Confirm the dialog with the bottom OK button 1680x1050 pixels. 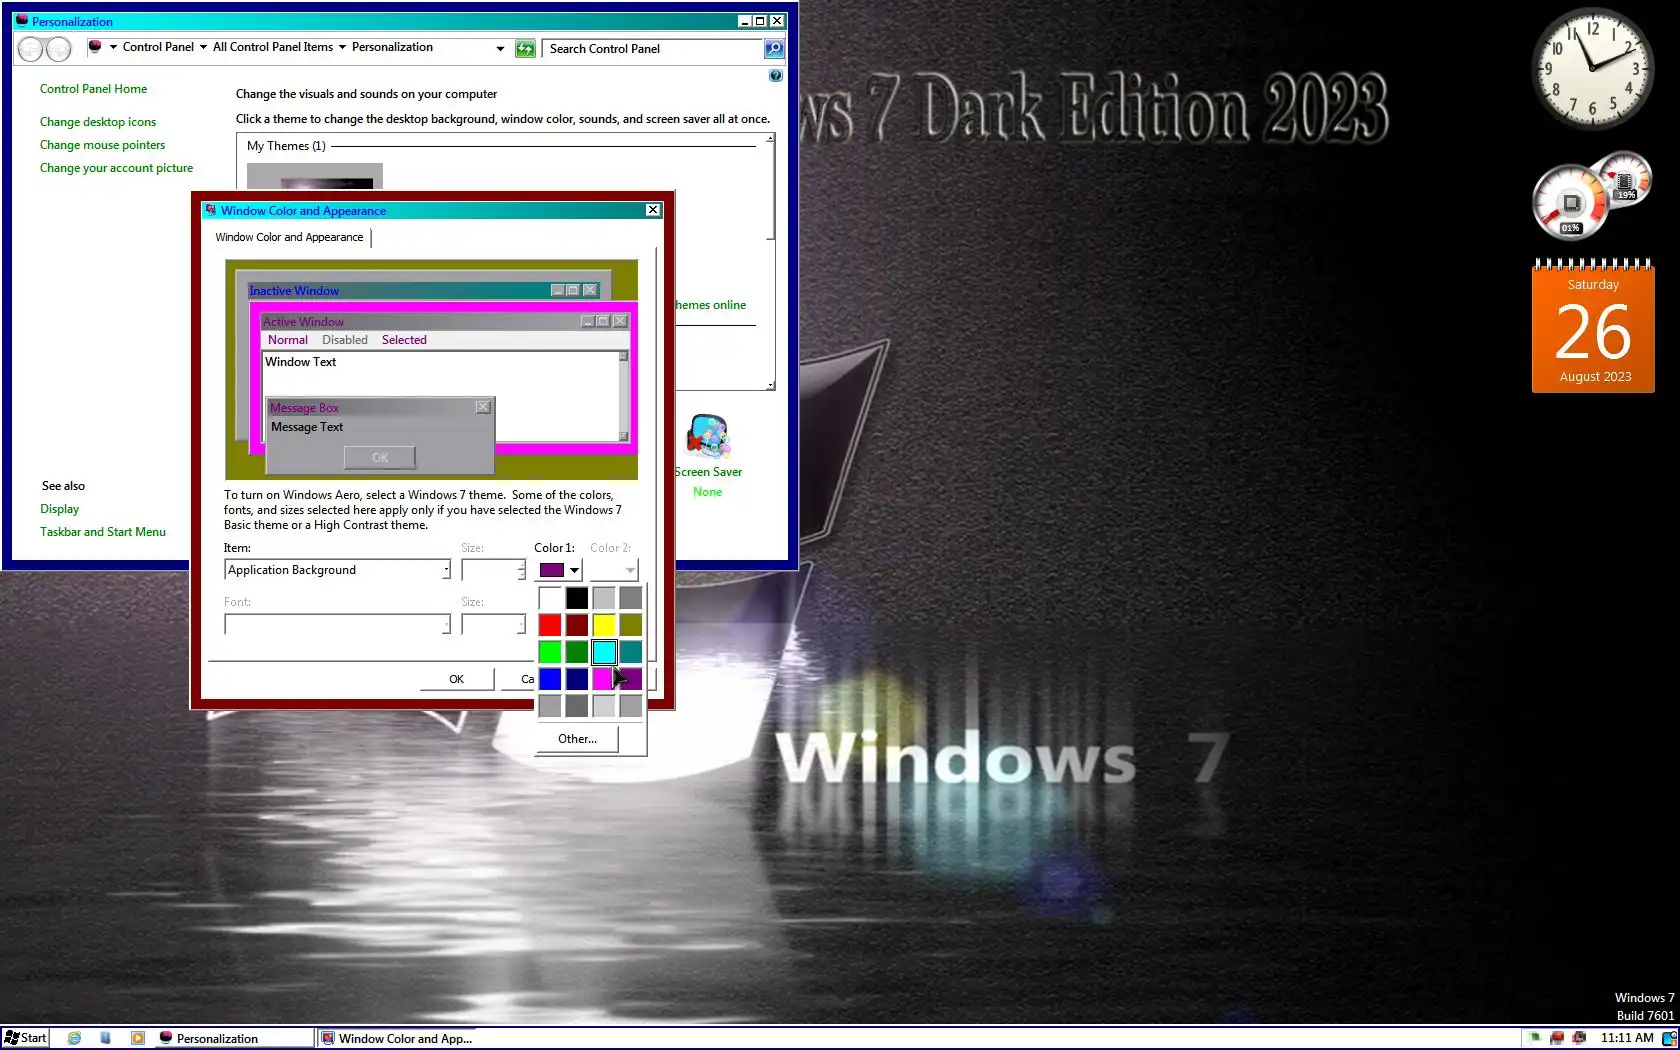[456, 679]
